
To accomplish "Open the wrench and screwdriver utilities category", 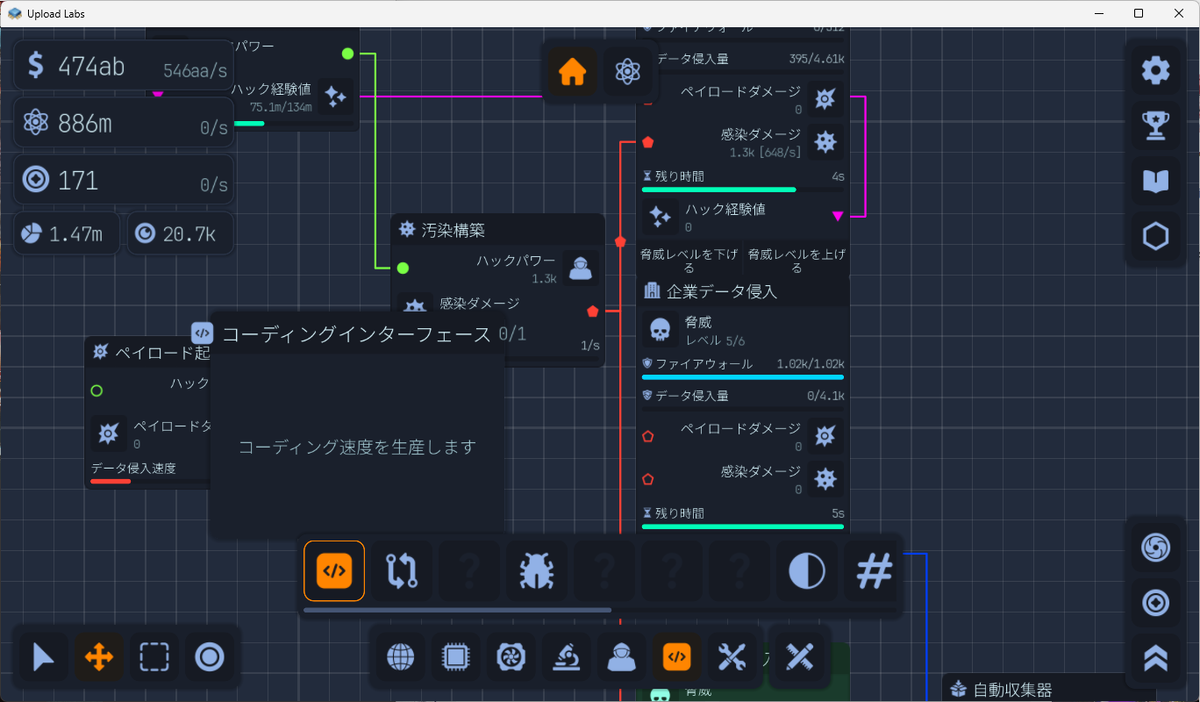I will click(732, 657).
